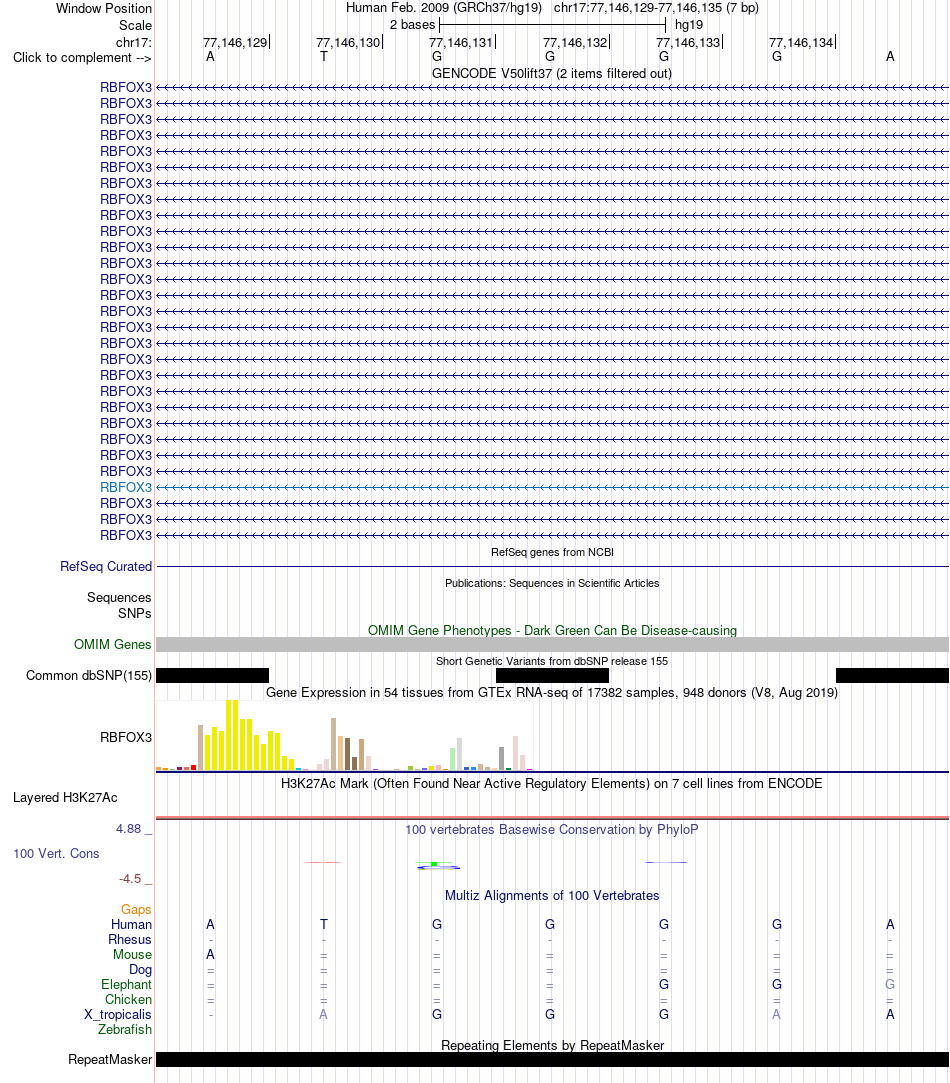
Task: Click the 'Click to complement -->' label
Action: pyautogui.click(x=82, y=57)
